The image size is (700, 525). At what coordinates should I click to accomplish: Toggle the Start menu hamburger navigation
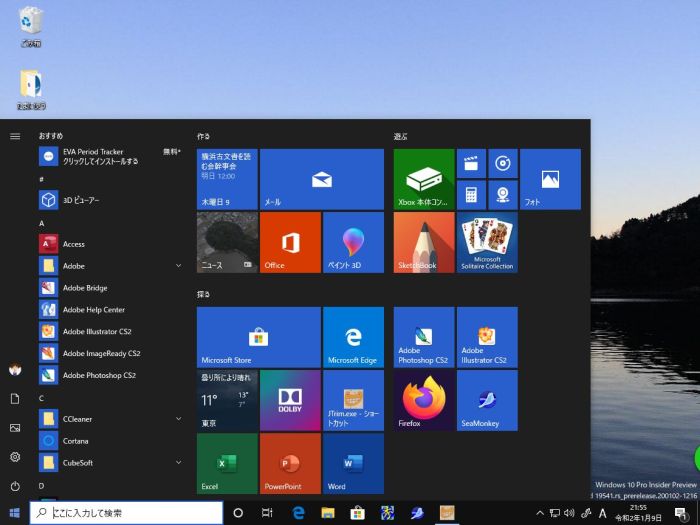[x=15, y=136]
